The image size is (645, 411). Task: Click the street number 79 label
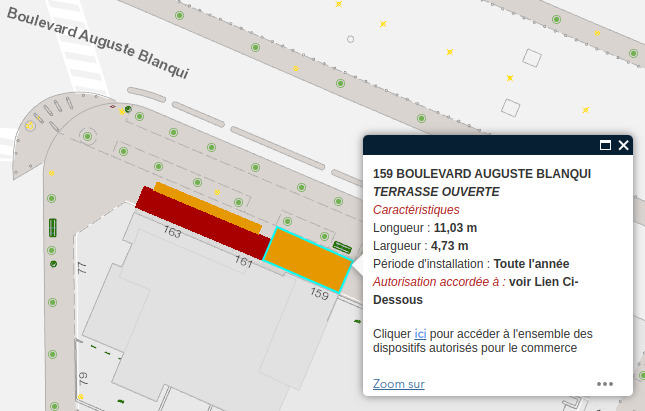pos(83,378)
